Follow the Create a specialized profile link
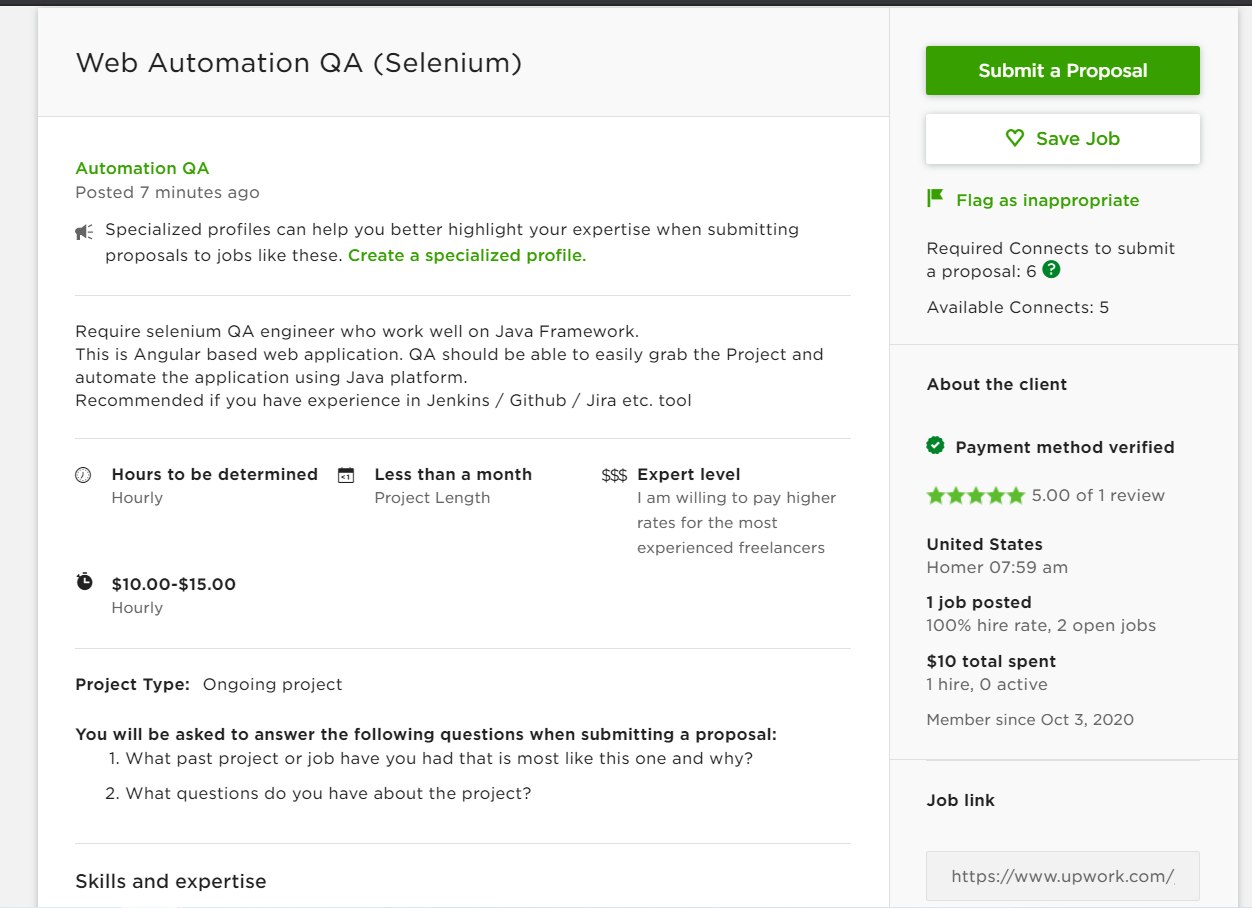The image size is (1252, 908). coord(467,255)
